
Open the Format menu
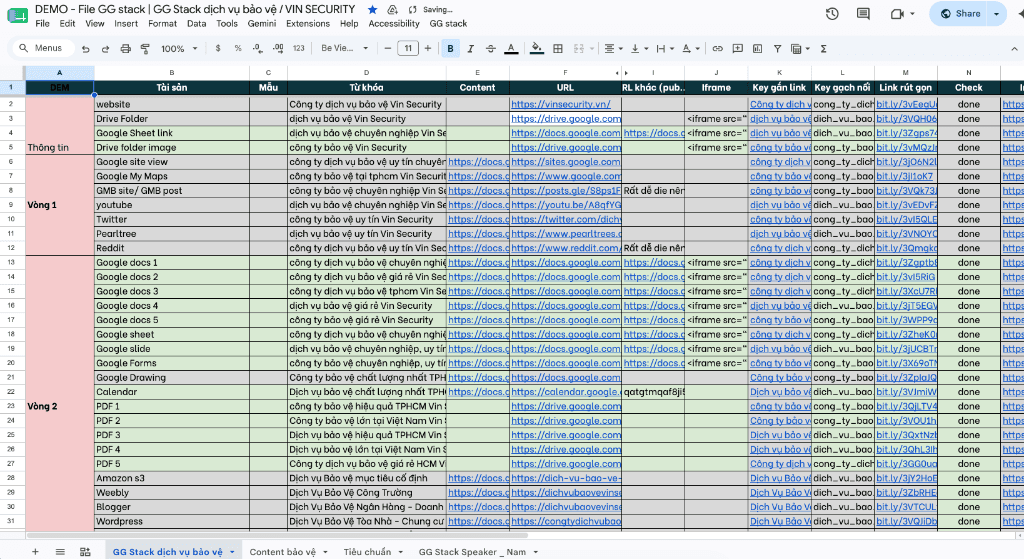(x=163, y=24)
